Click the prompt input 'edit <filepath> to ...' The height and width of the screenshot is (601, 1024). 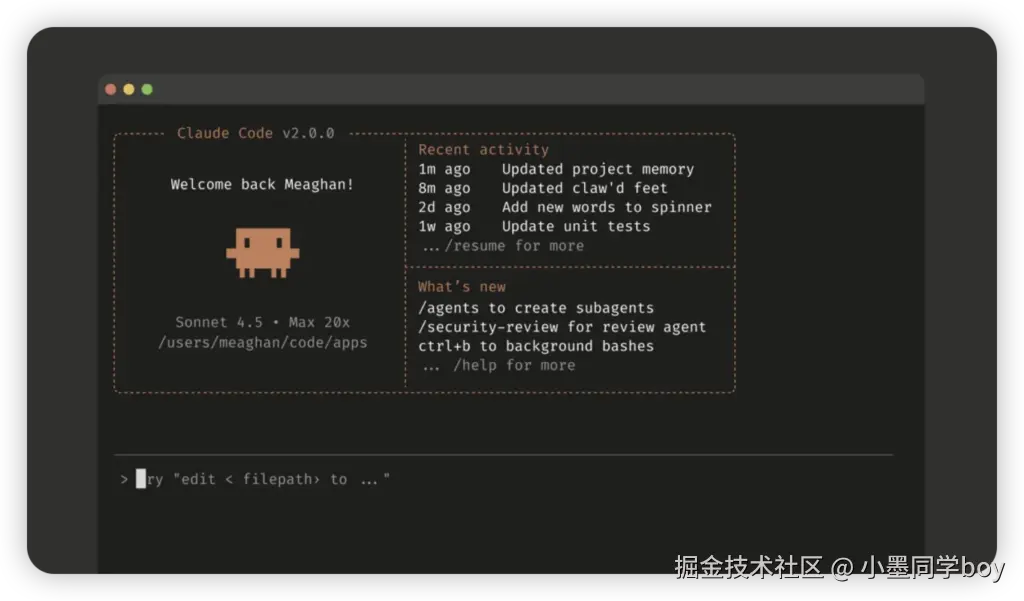(x=263, y=479)
